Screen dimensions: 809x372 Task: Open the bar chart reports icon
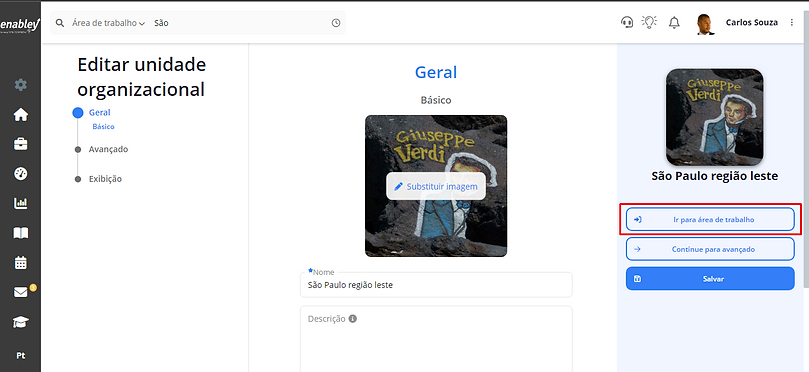point(21,203)
